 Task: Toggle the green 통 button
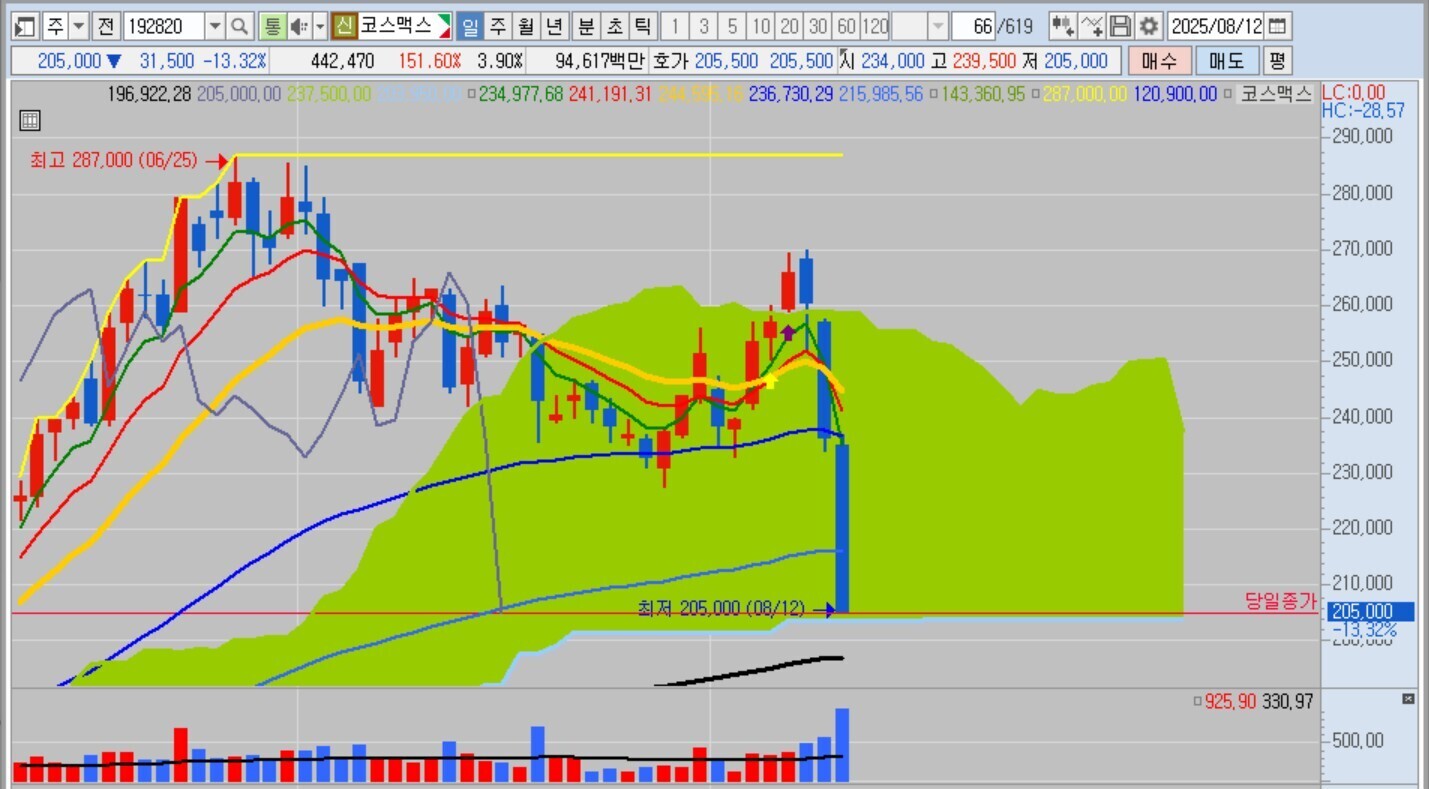coord(271,25)
